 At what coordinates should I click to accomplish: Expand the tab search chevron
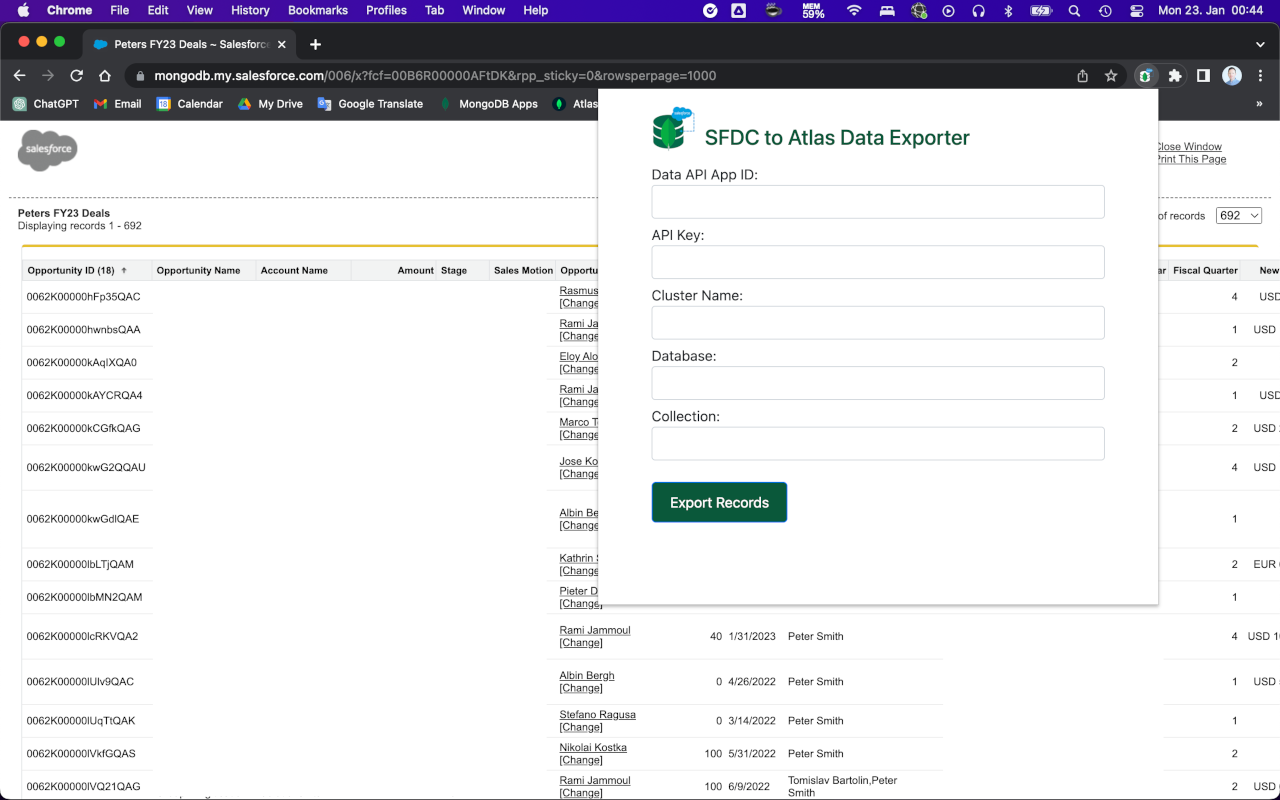(1260, 44)
